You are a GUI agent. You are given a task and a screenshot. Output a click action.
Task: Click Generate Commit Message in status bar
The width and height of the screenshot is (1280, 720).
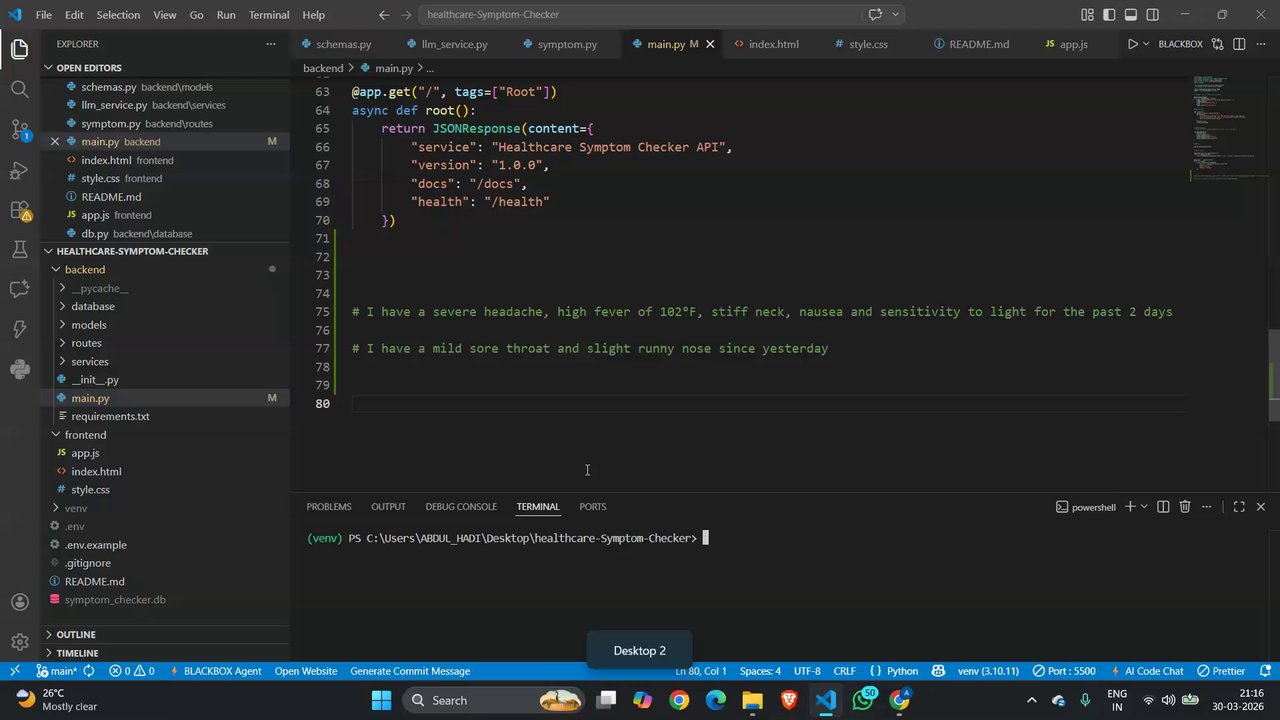(409, 671)
